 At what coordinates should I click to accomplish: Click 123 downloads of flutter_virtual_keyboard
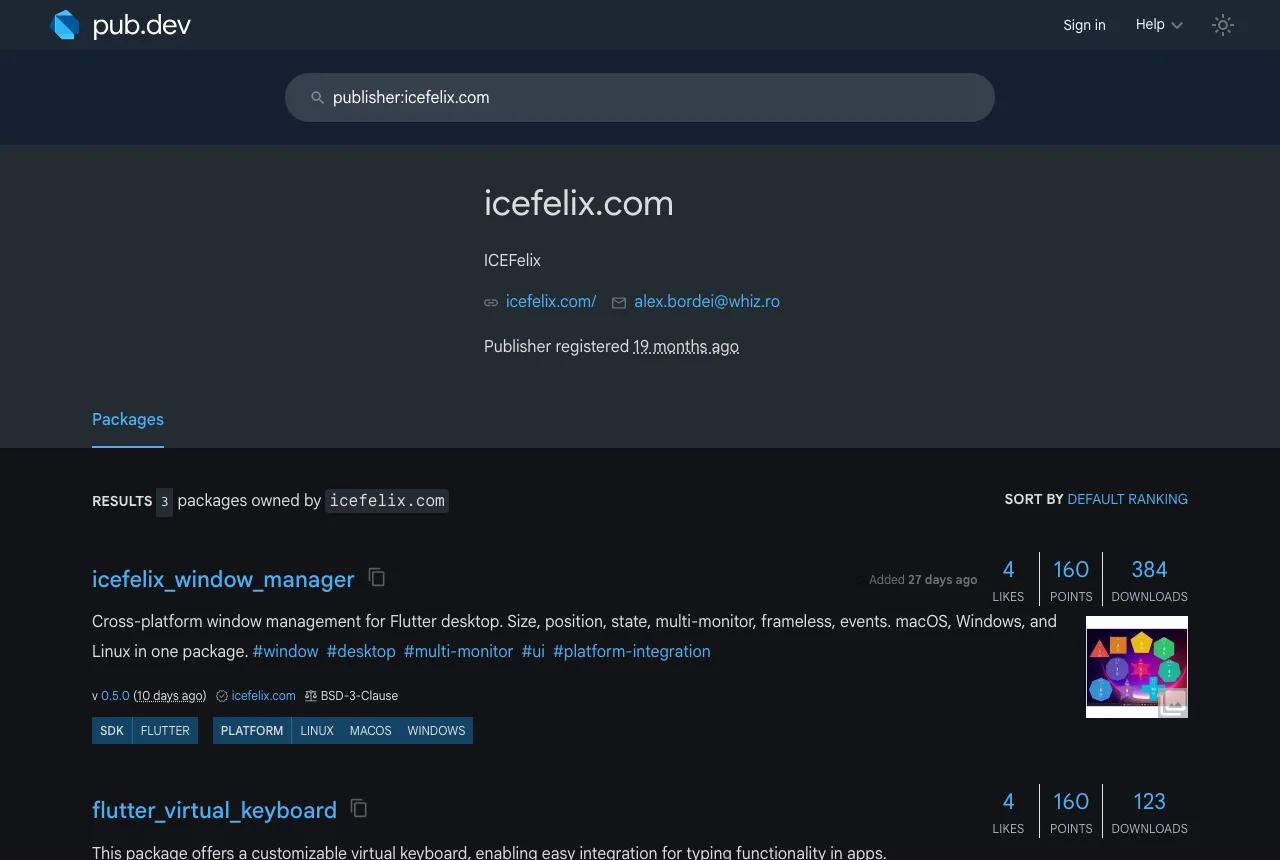1149,812
